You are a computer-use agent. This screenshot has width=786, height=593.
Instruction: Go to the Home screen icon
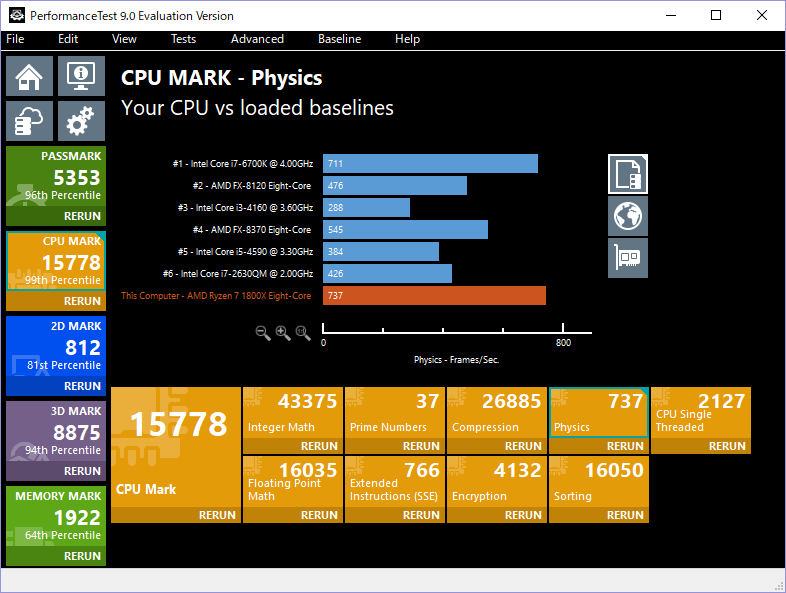29,76
